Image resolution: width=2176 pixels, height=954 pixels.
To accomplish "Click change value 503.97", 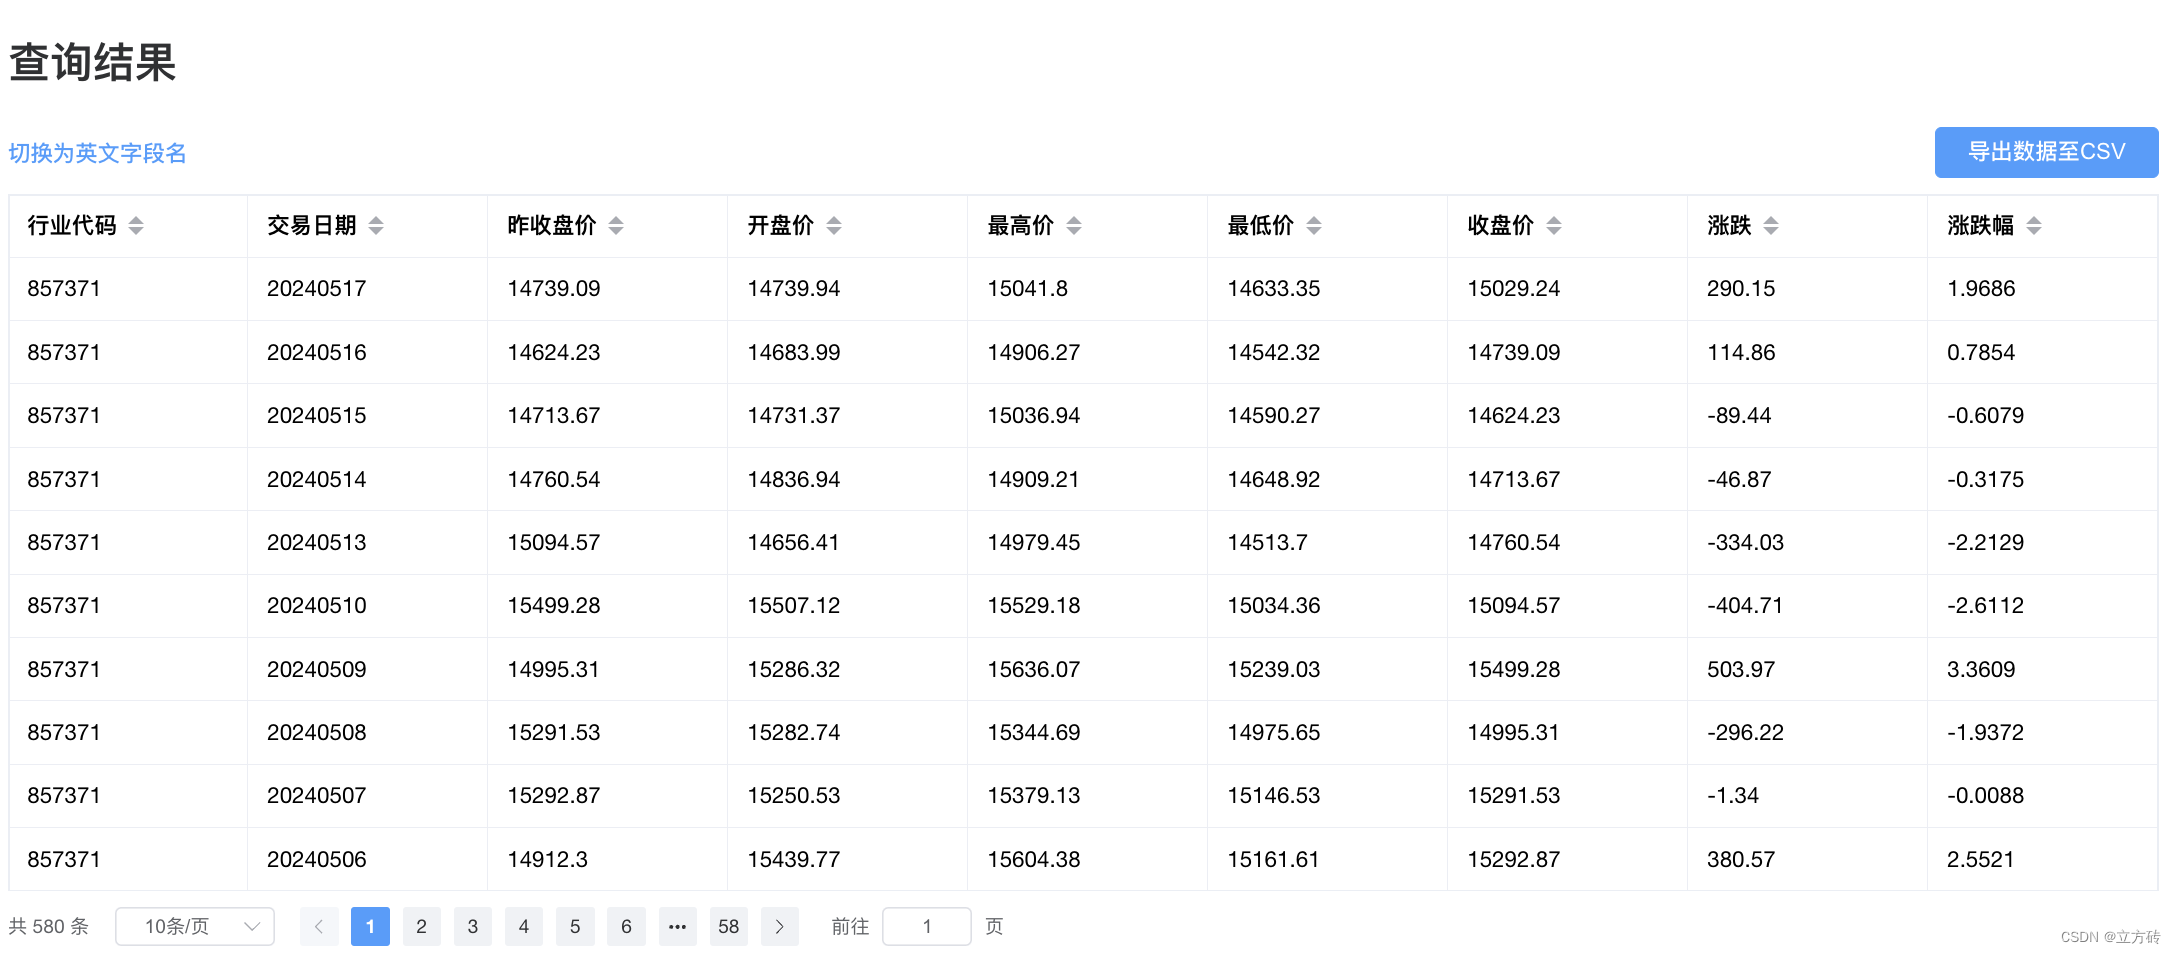I will click(x=1741, y=670).
